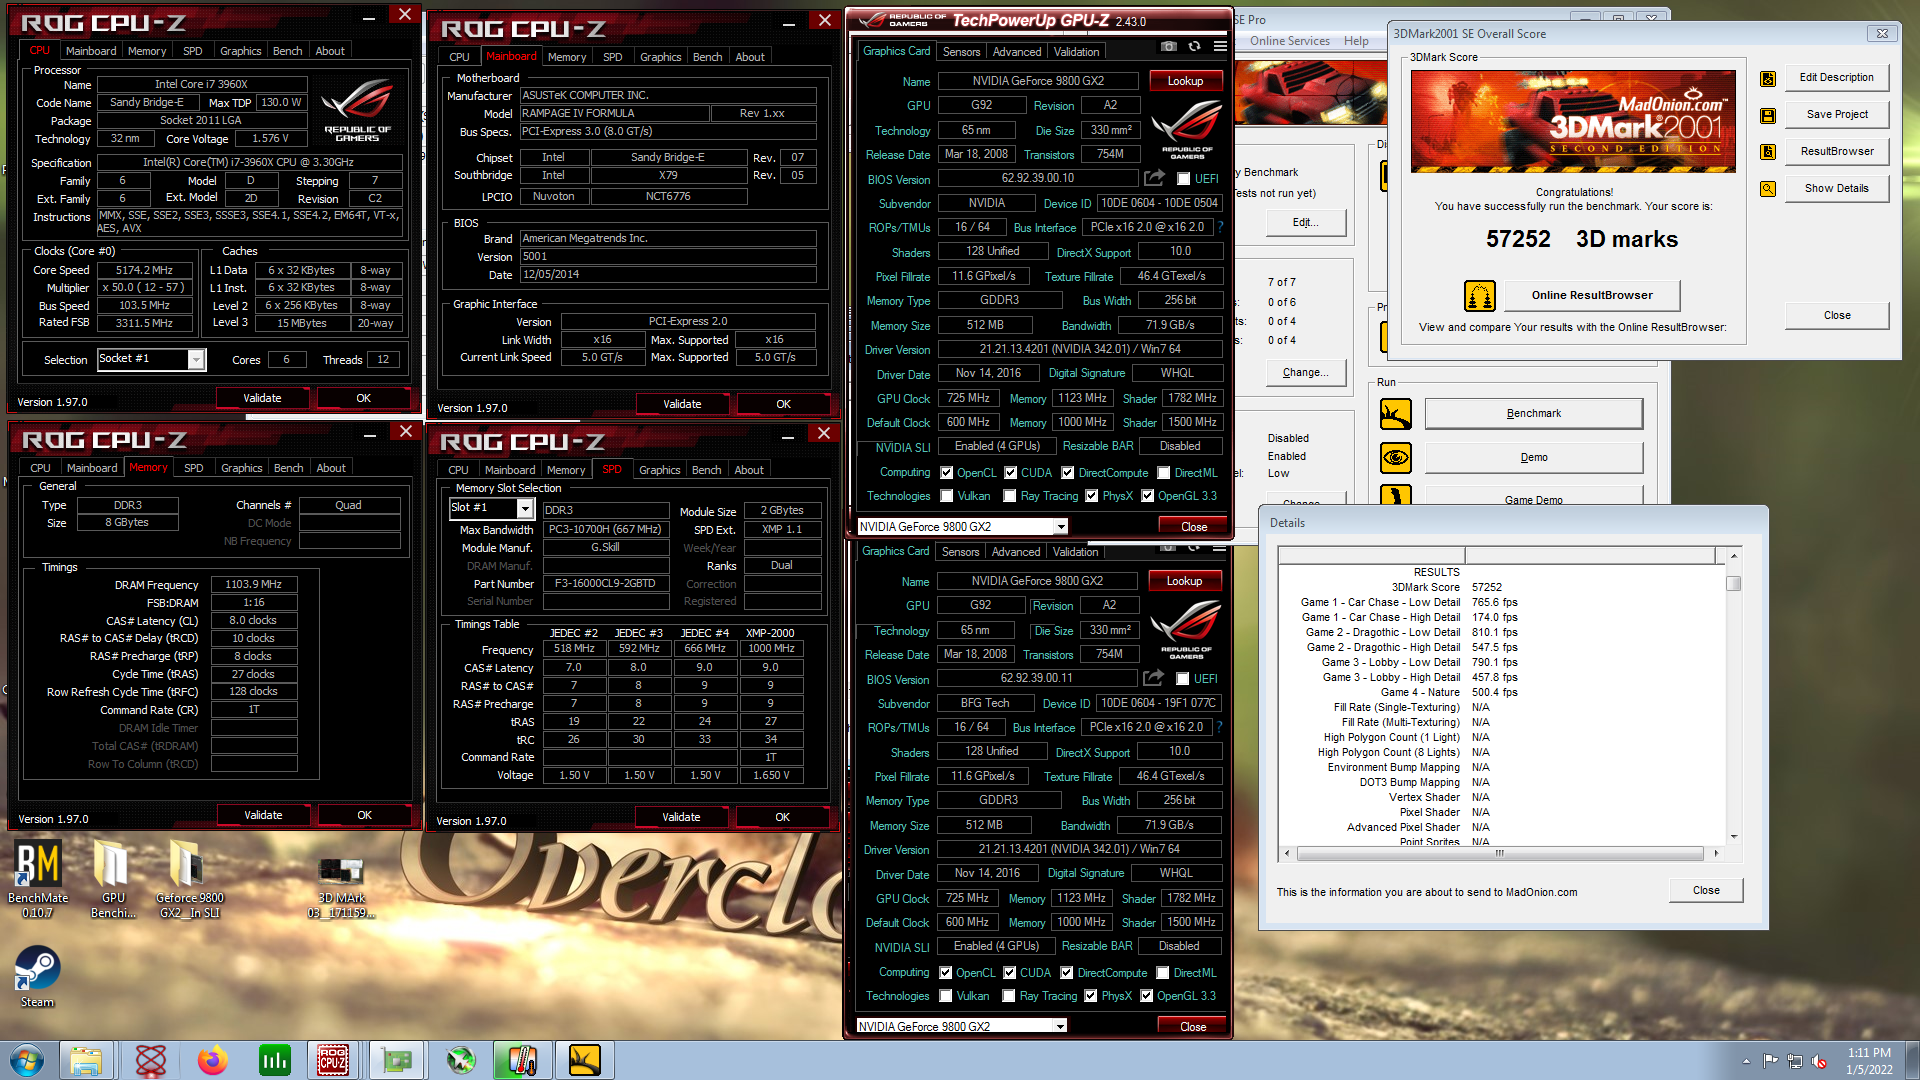The height and width of the screenshot is (1080, 1920).
Task: Click the icon left of Online ResultBrowser
Action: pos(1480,296)
